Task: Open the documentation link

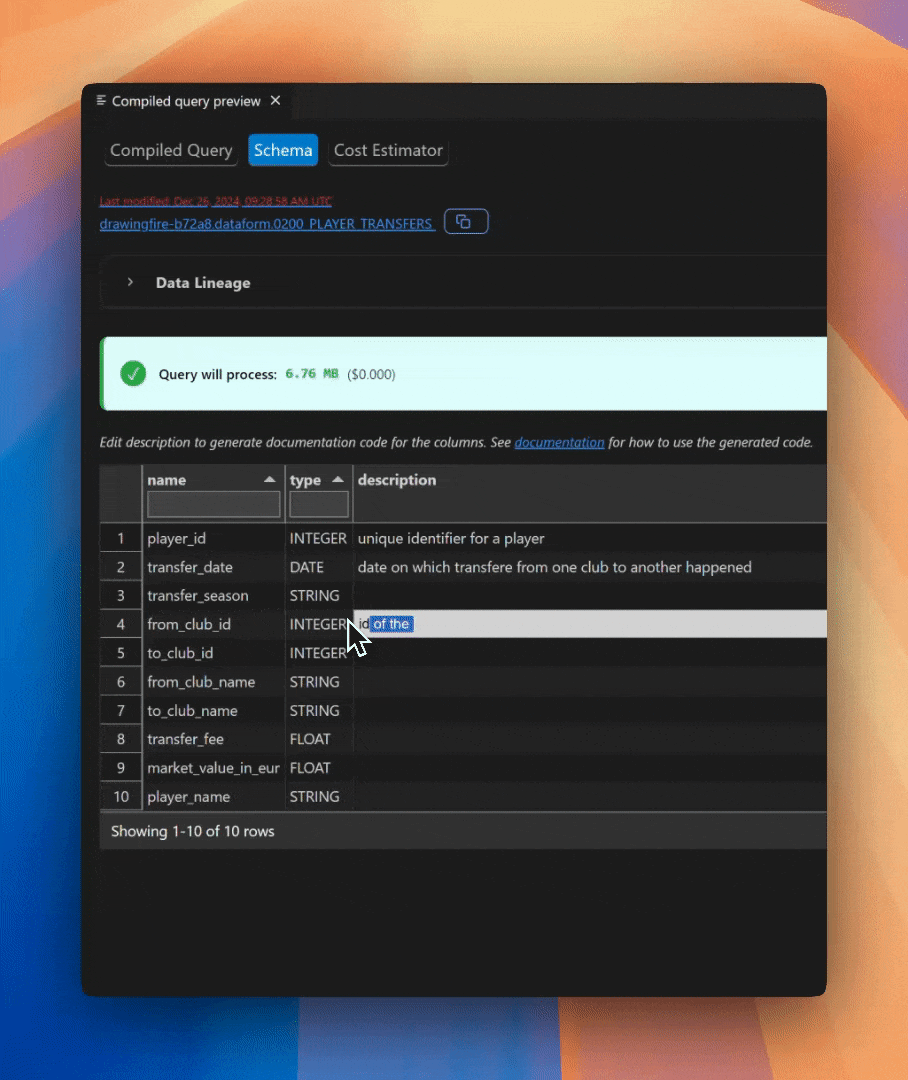Action: pos(559,442)
